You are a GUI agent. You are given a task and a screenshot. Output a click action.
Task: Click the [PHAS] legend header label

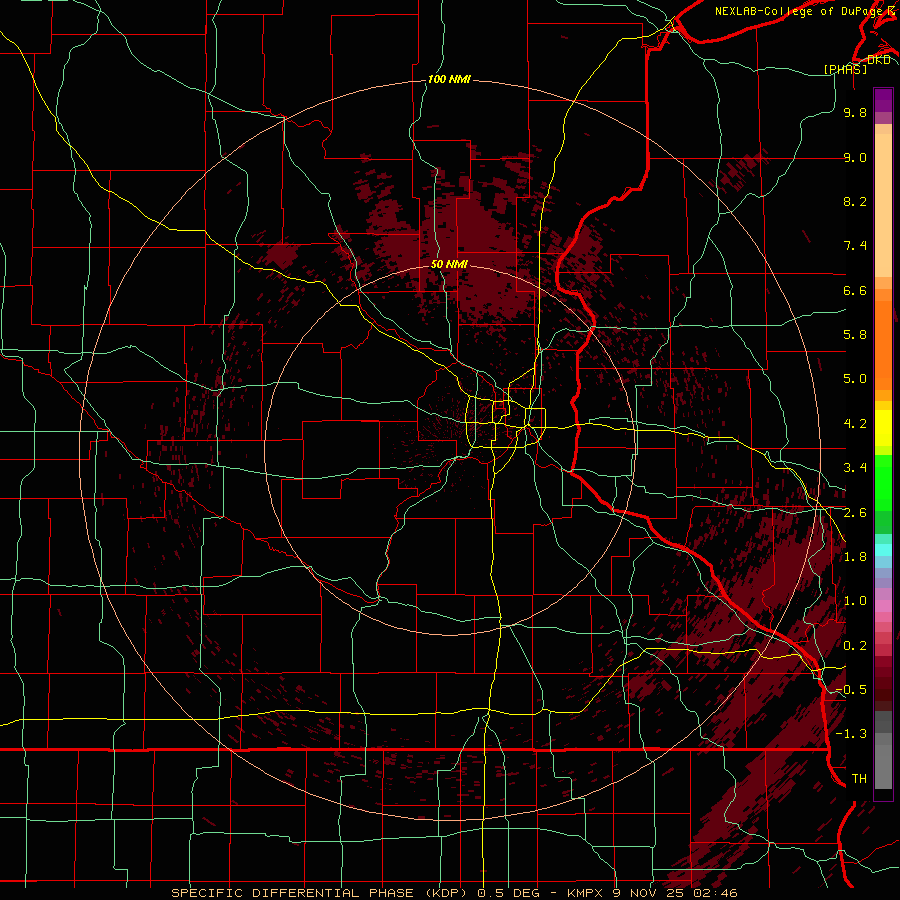click(x=845, y=69)
